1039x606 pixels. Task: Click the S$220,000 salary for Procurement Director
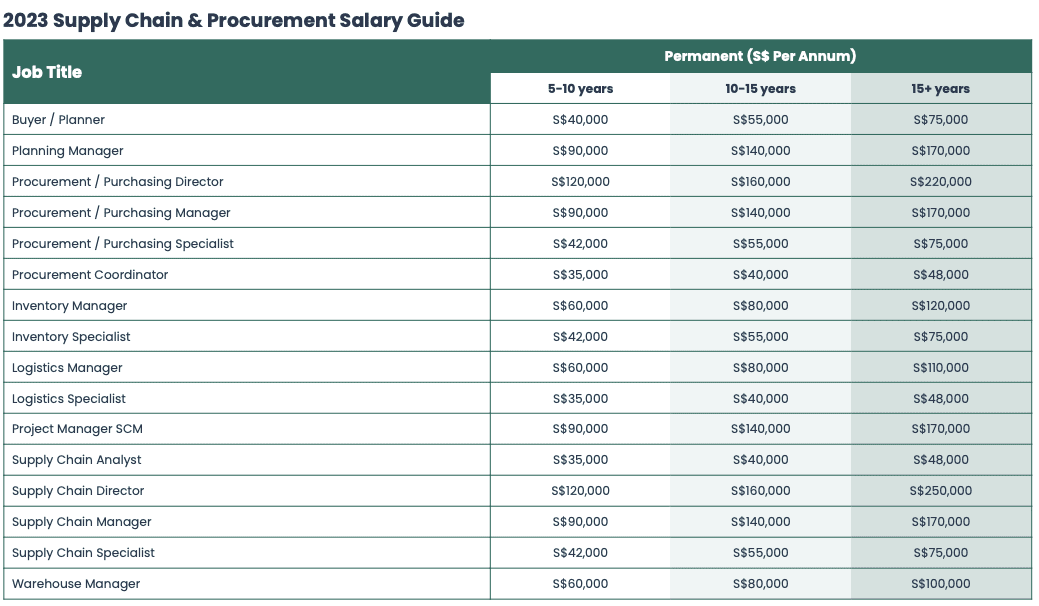tap(940, 182)
